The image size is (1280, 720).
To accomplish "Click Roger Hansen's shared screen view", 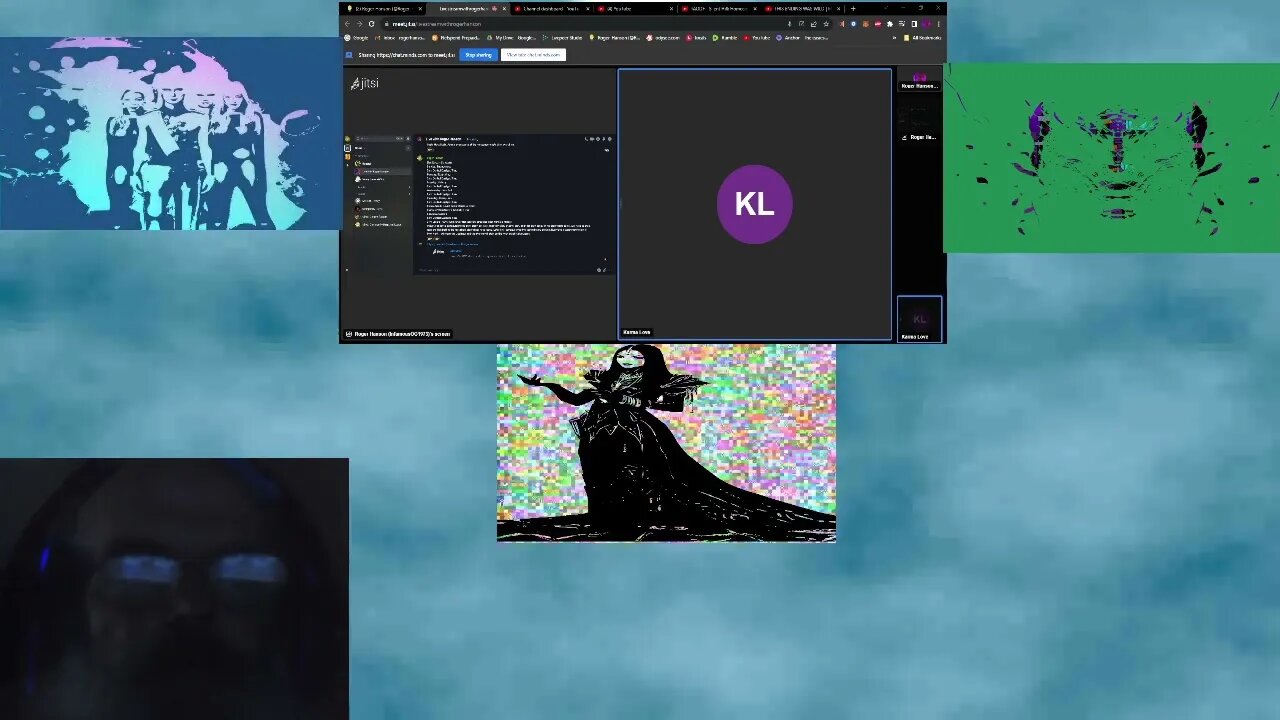I will [479, 204].
